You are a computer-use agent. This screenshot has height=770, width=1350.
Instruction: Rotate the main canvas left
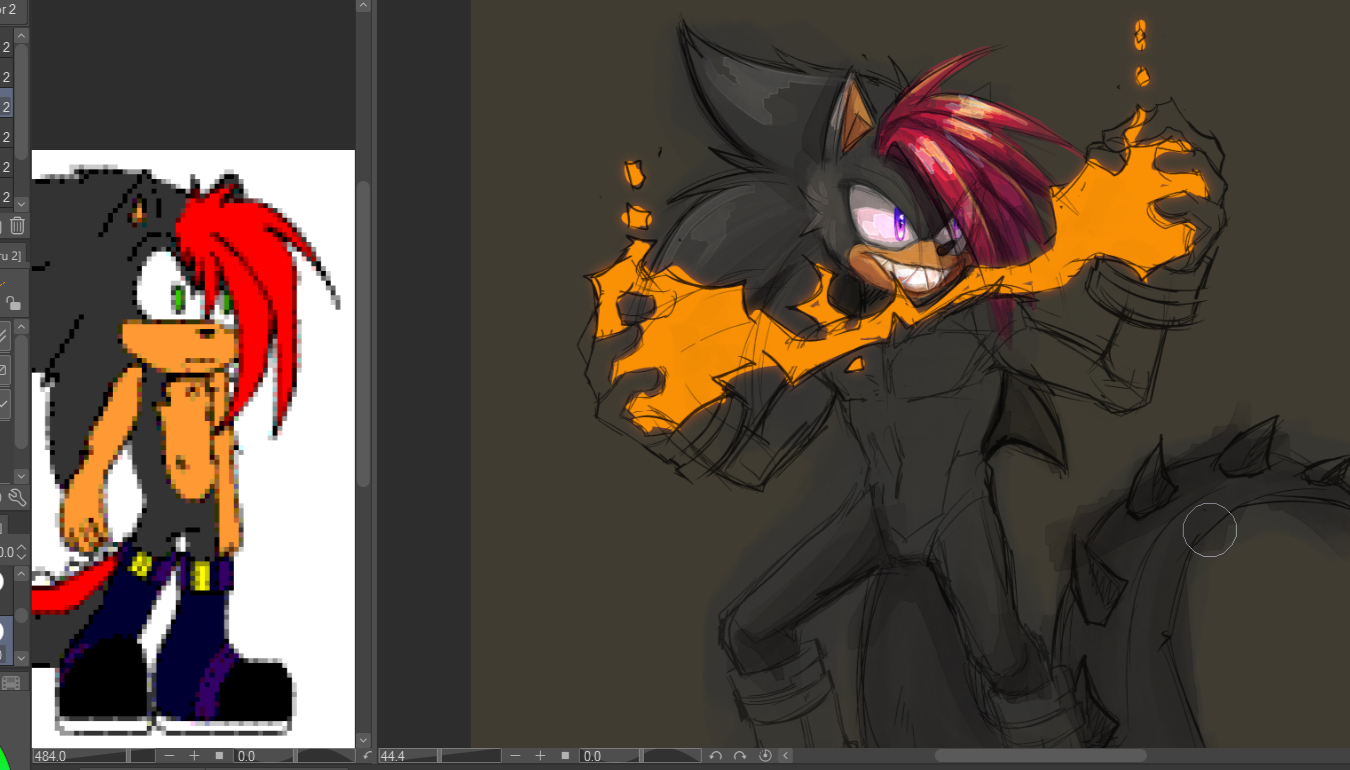click(x=715, y=756)
